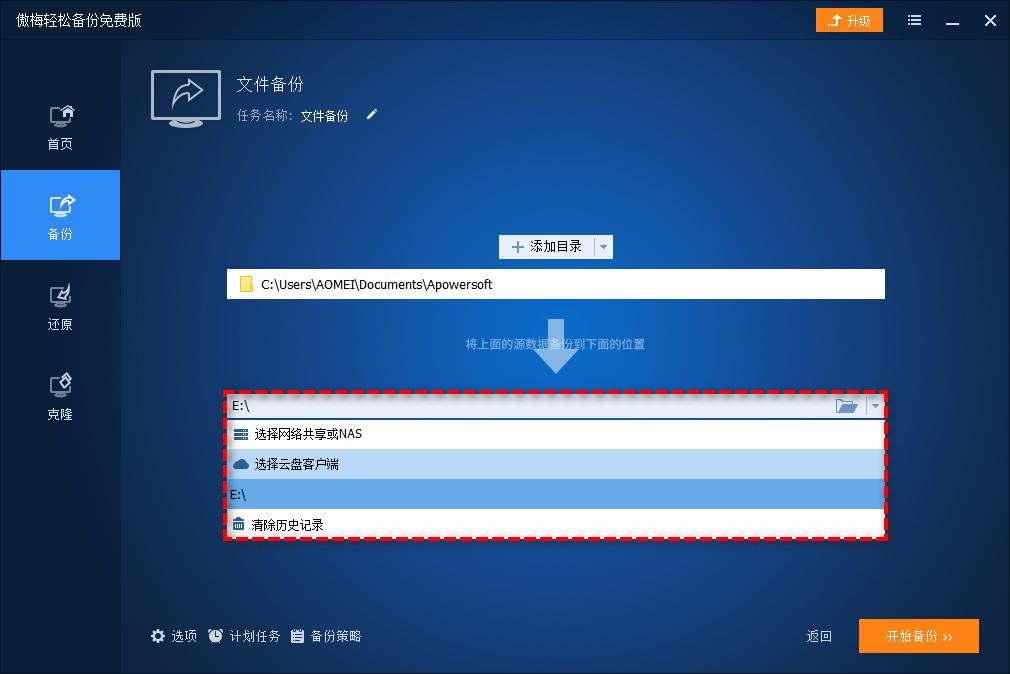This screenshot has width=1010, height=674.
Task: 点击铅笔图标编辑任务名称
Action: point(371,115)
